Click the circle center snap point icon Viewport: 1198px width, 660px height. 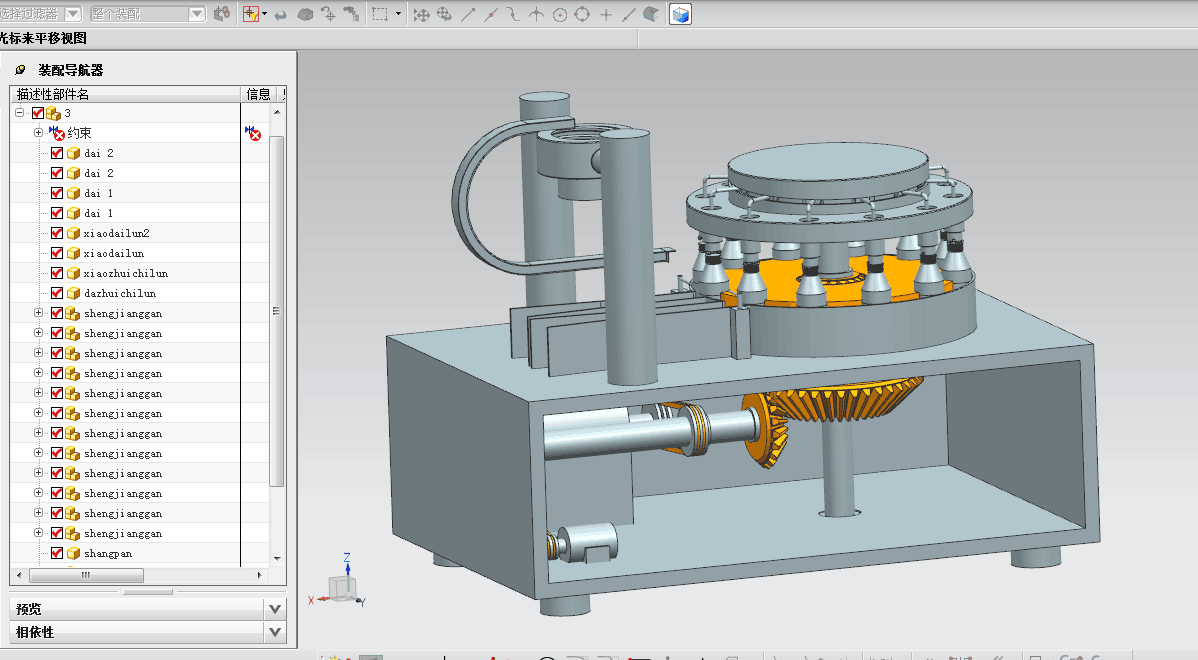click(x=560, y=15)
